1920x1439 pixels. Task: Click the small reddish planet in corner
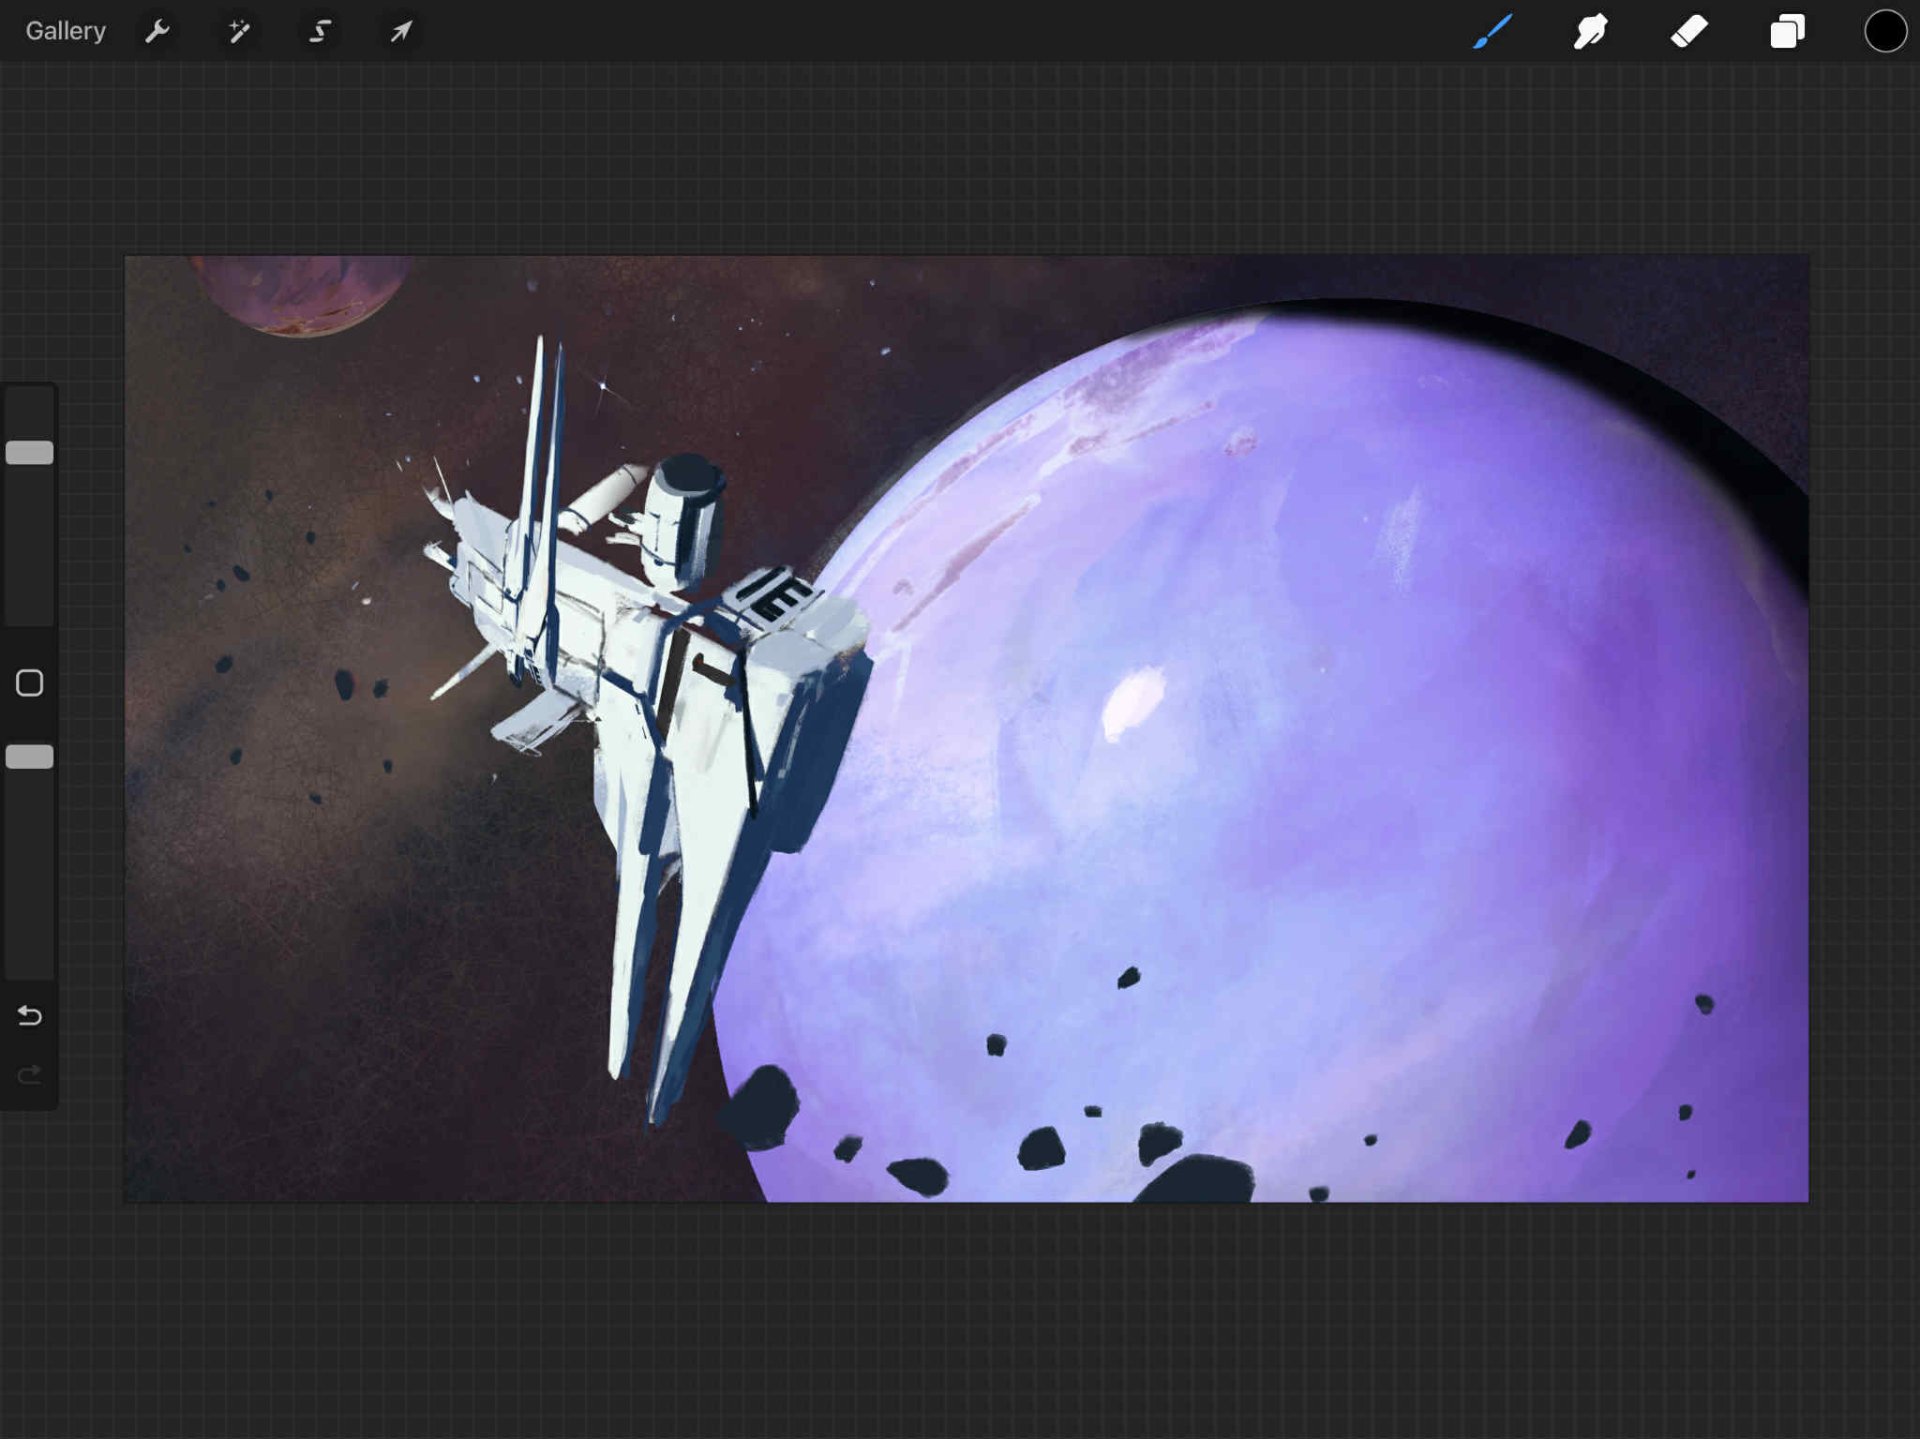[x=300, y=294]
